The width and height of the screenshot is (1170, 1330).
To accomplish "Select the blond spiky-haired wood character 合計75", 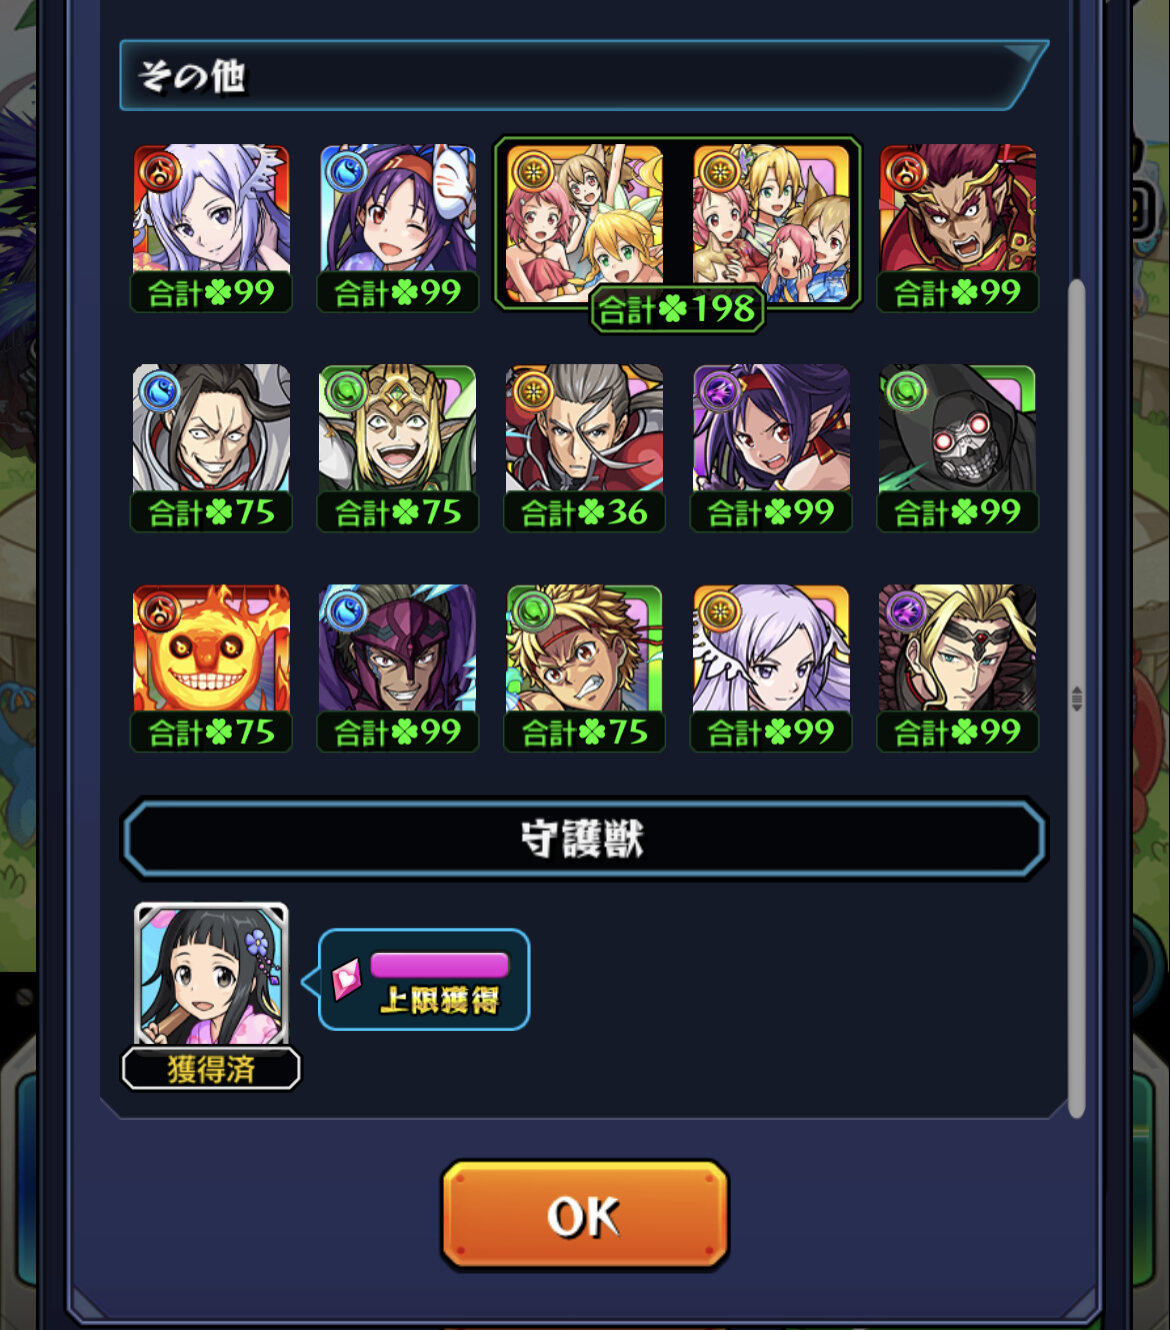I will coord(584,668).
